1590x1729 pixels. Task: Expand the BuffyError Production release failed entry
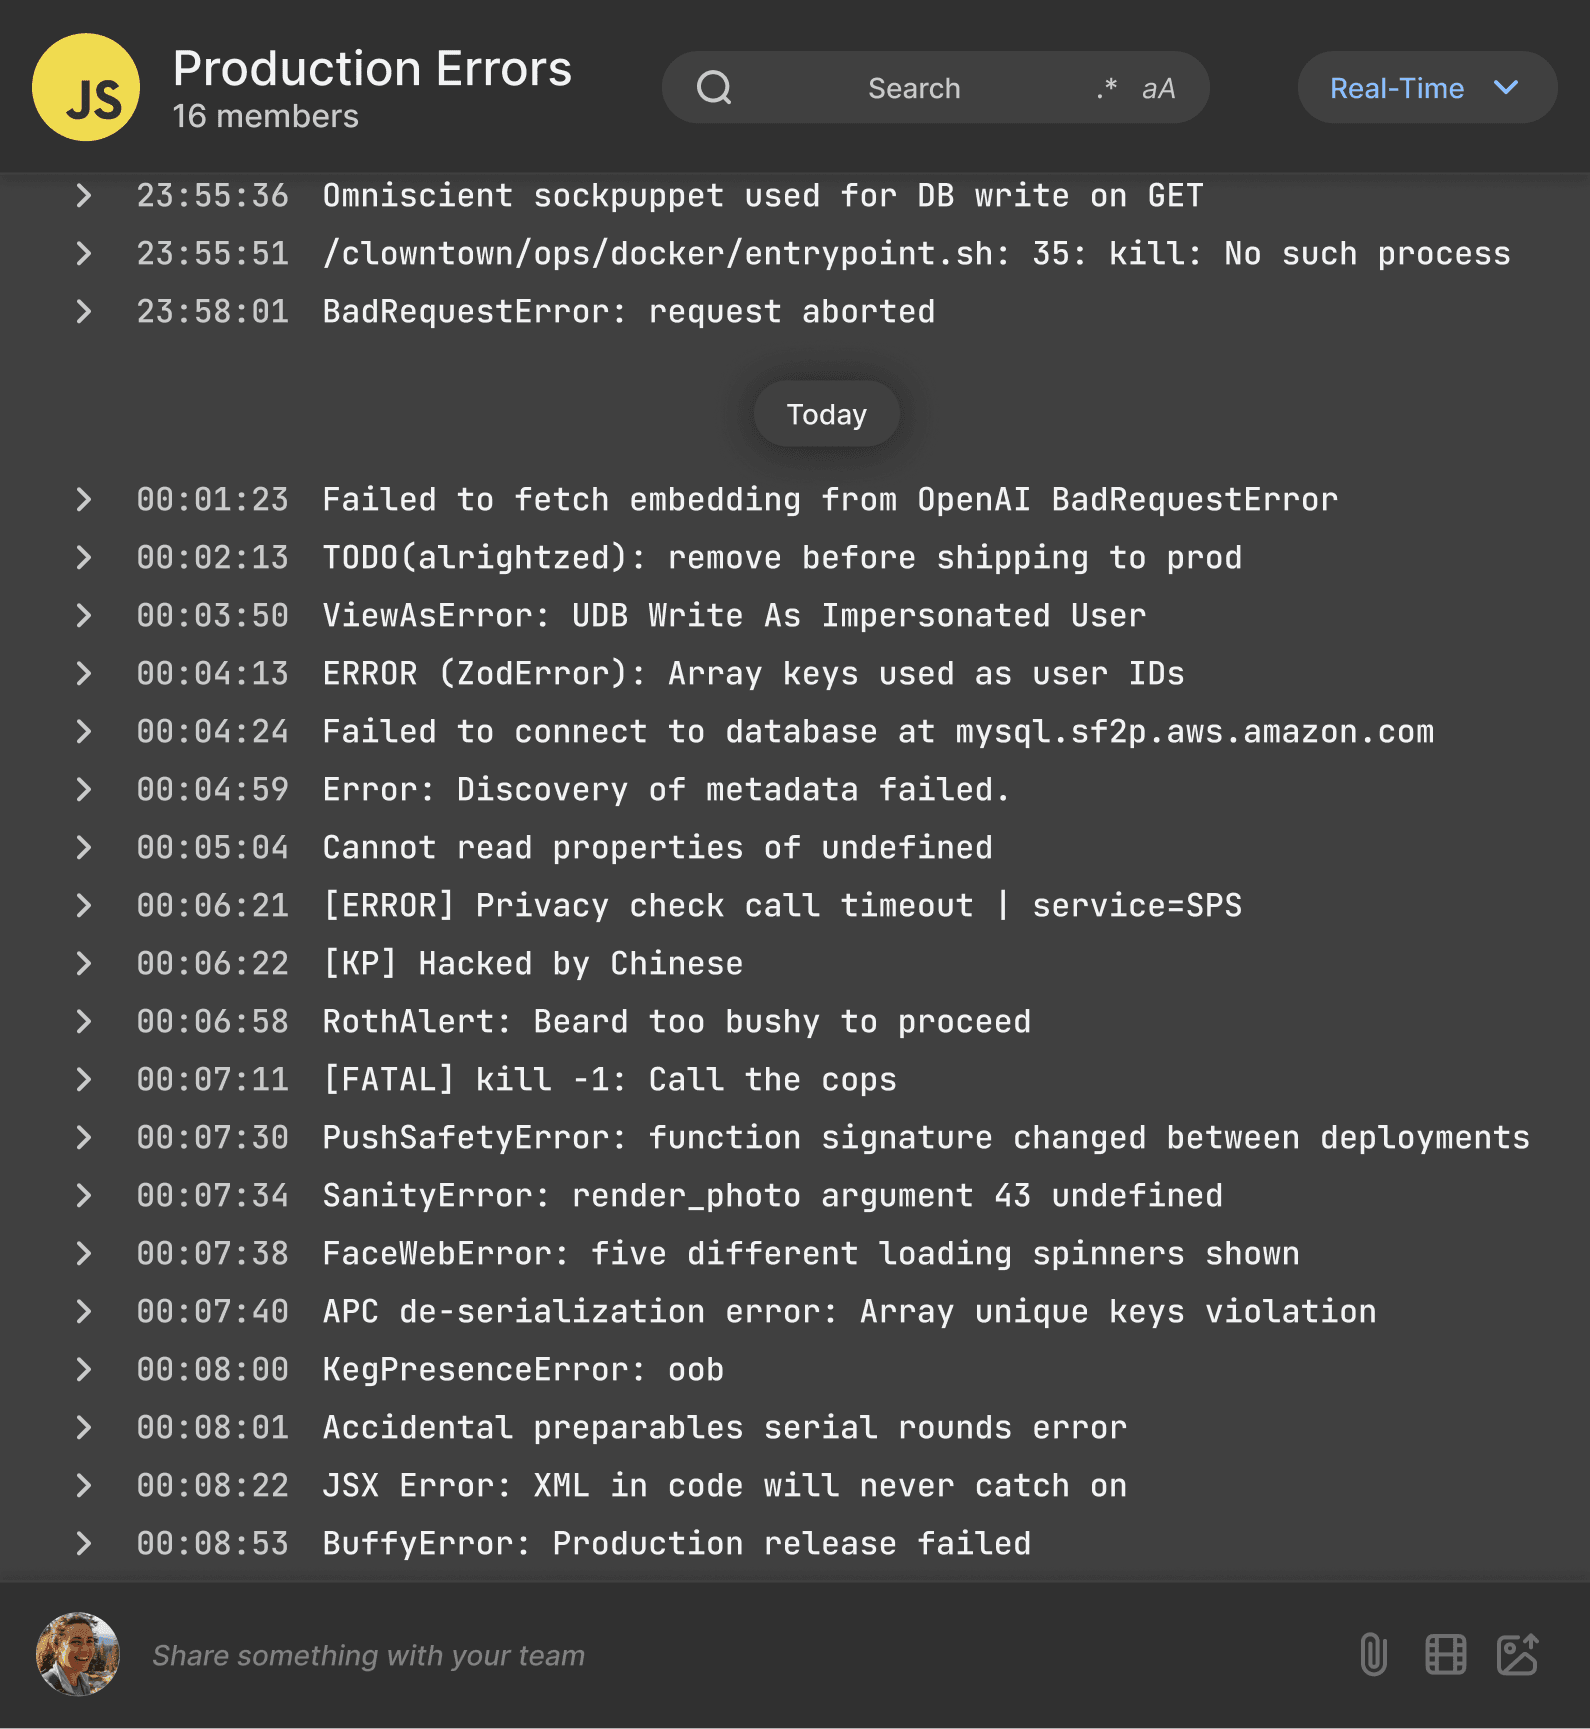tap(85, 1543)
